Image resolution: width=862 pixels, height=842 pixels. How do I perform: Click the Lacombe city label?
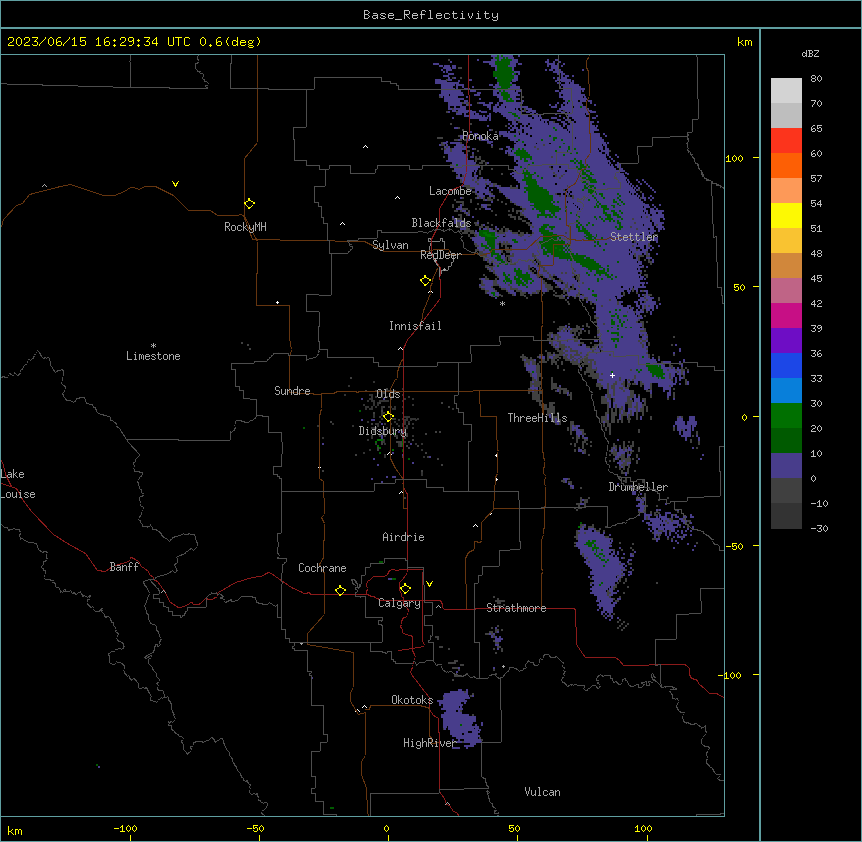coord(450,191)
